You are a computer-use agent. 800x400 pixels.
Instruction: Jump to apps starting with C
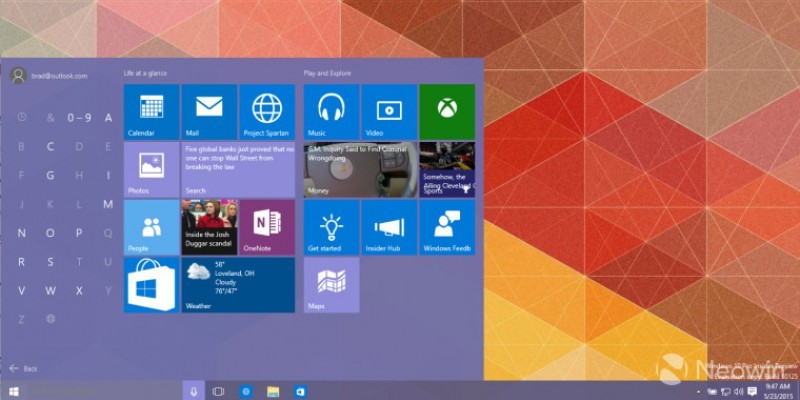(51, 147)
